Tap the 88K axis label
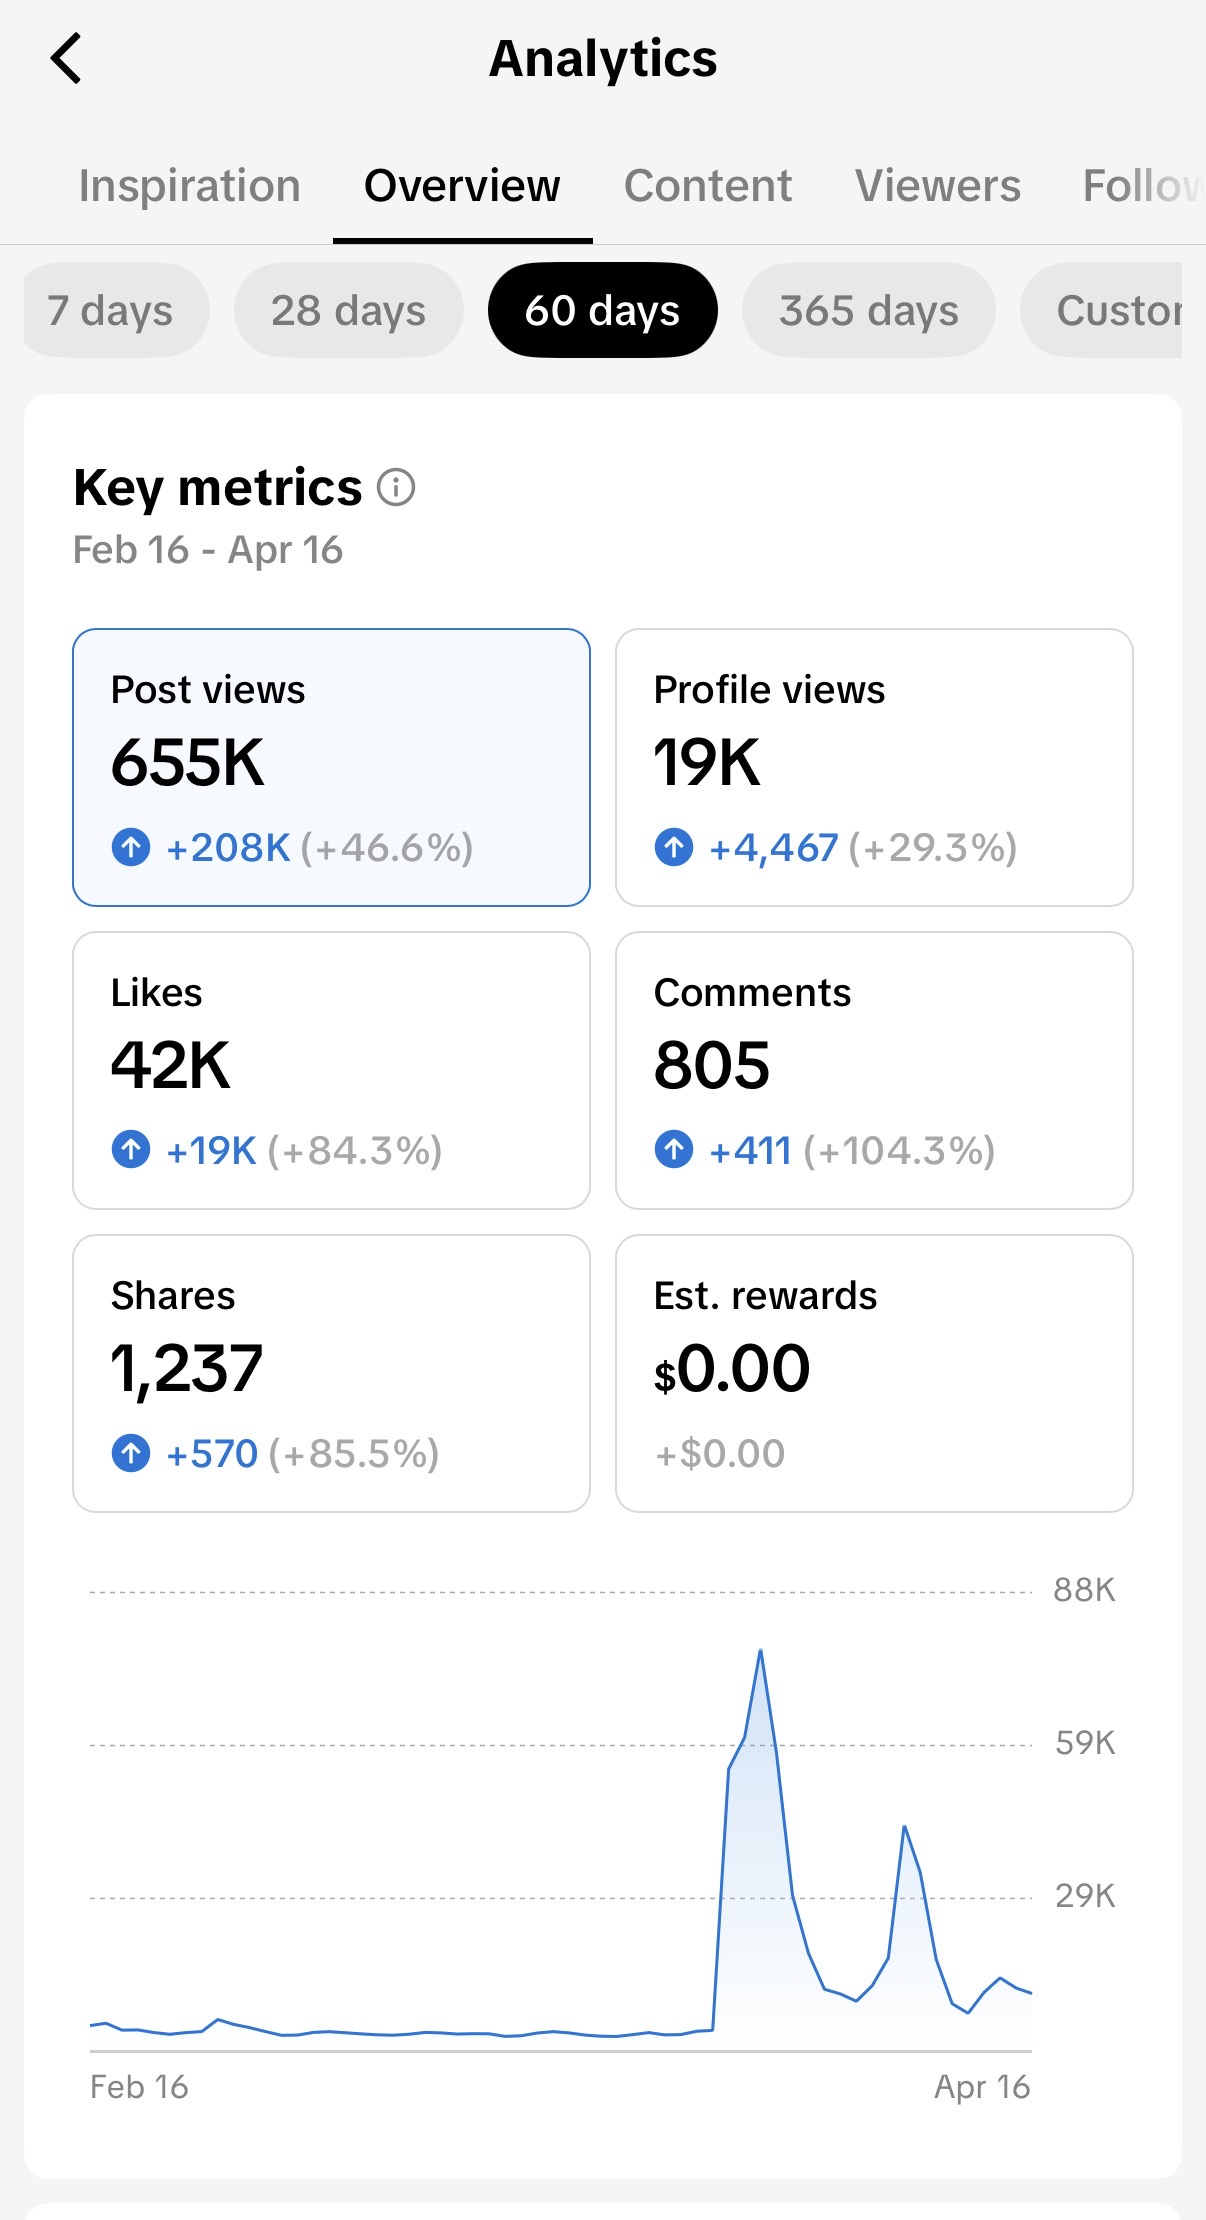The width and height of the screenshot is (1206, 2220). [x=1084, y=1590]
